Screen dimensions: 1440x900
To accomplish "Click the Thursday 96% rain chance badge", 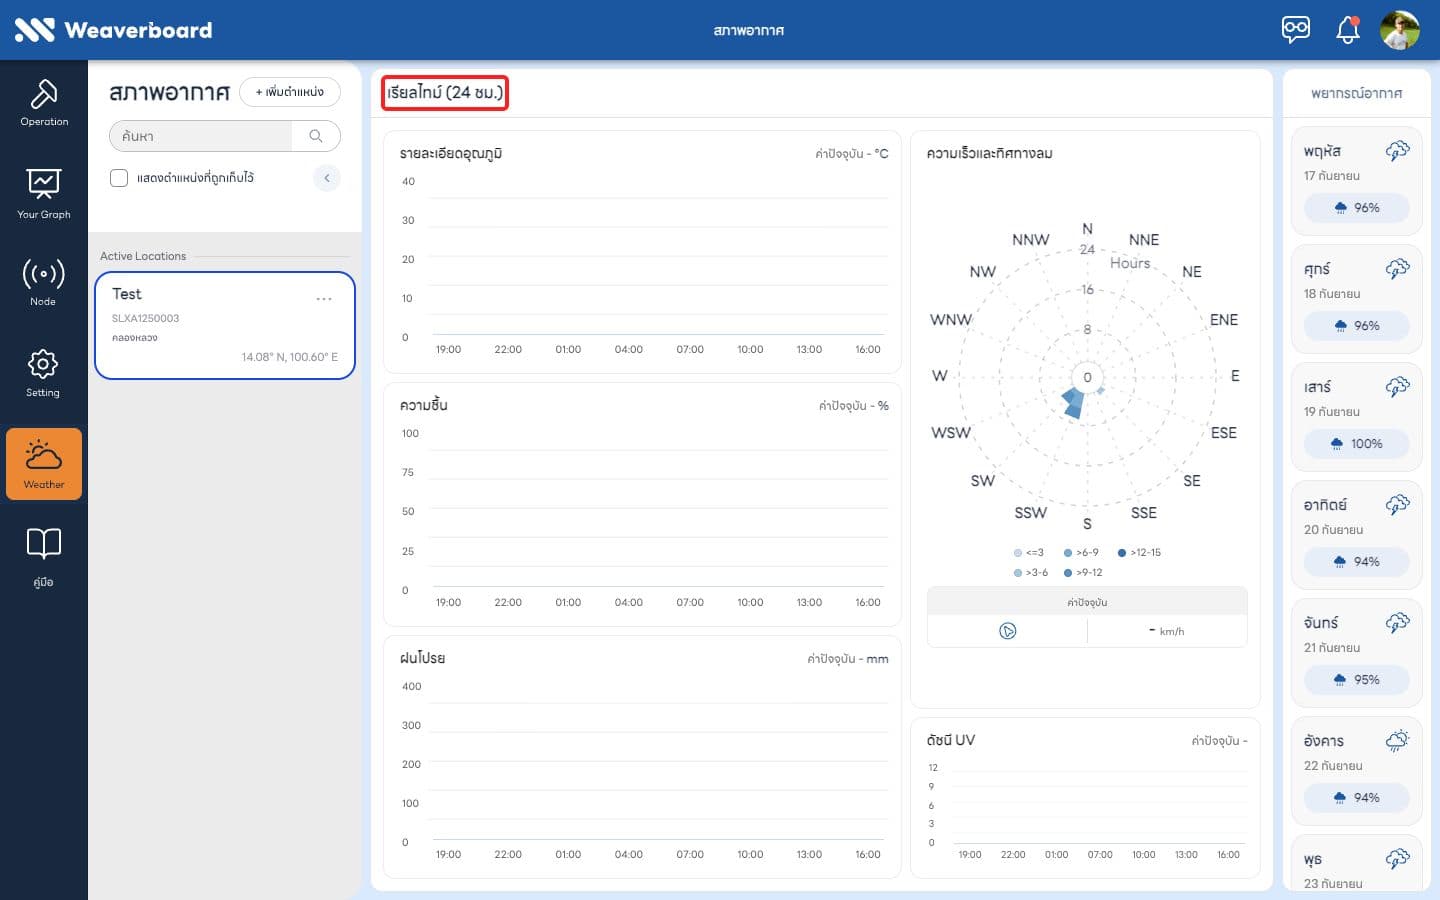I will 1357,208.
